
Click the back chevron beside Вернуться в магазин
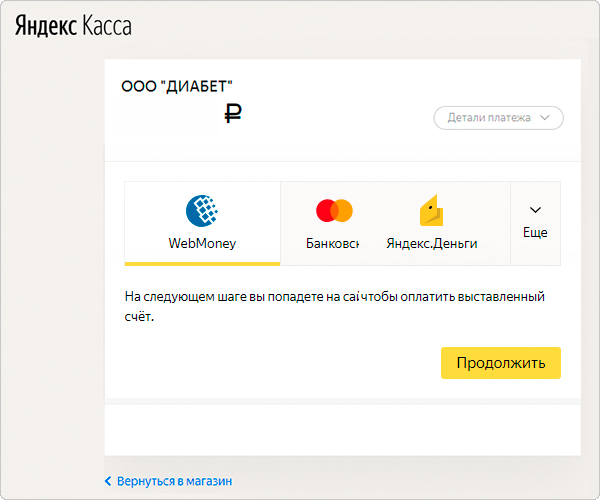tap(108, 481)
